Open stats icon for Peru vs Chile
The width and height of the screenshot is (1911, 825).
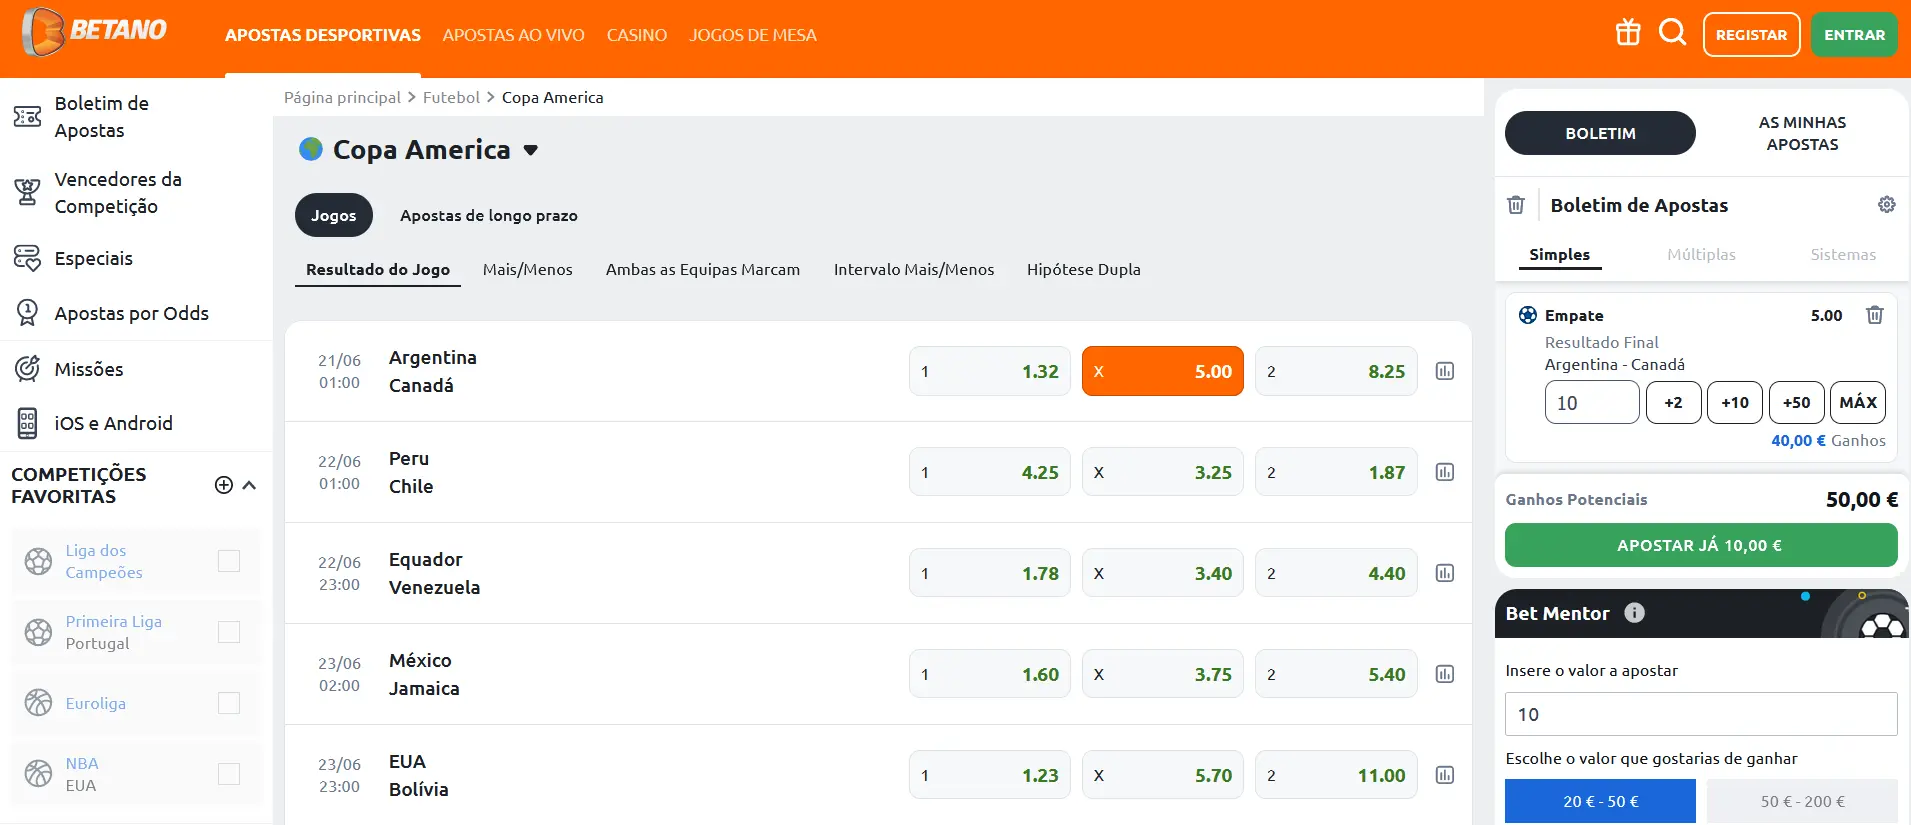click(1445, 472)
